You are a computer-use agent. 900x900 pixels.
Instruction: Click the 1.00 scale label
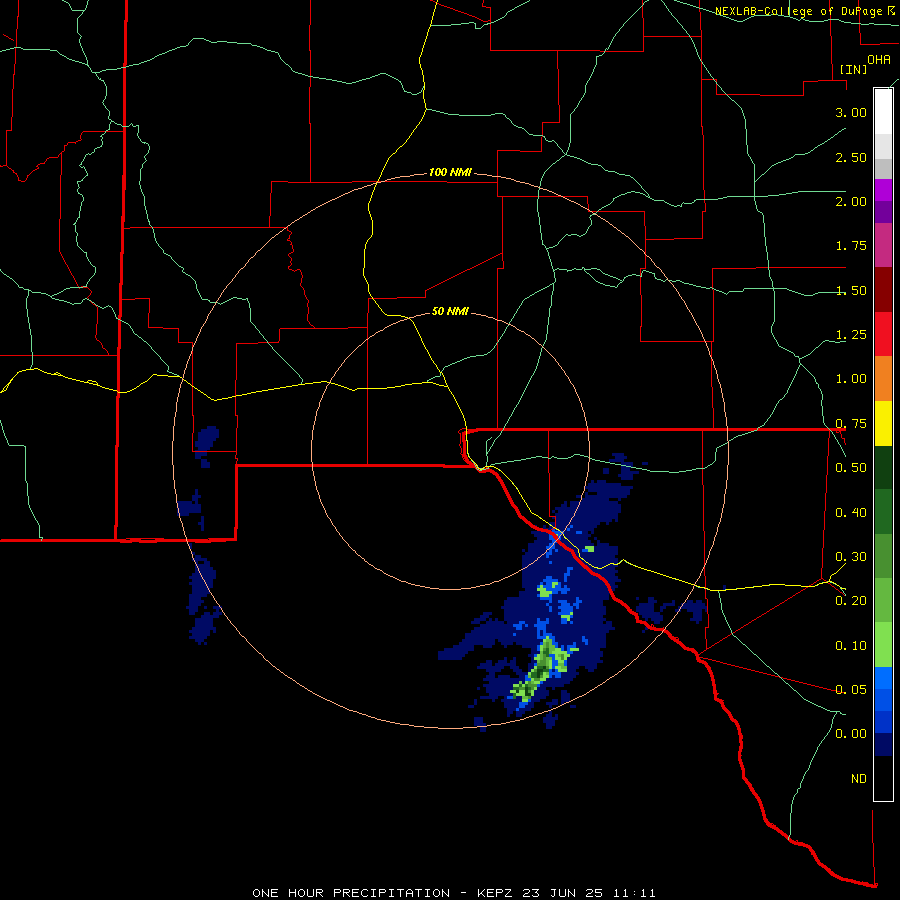coord(851,379)
